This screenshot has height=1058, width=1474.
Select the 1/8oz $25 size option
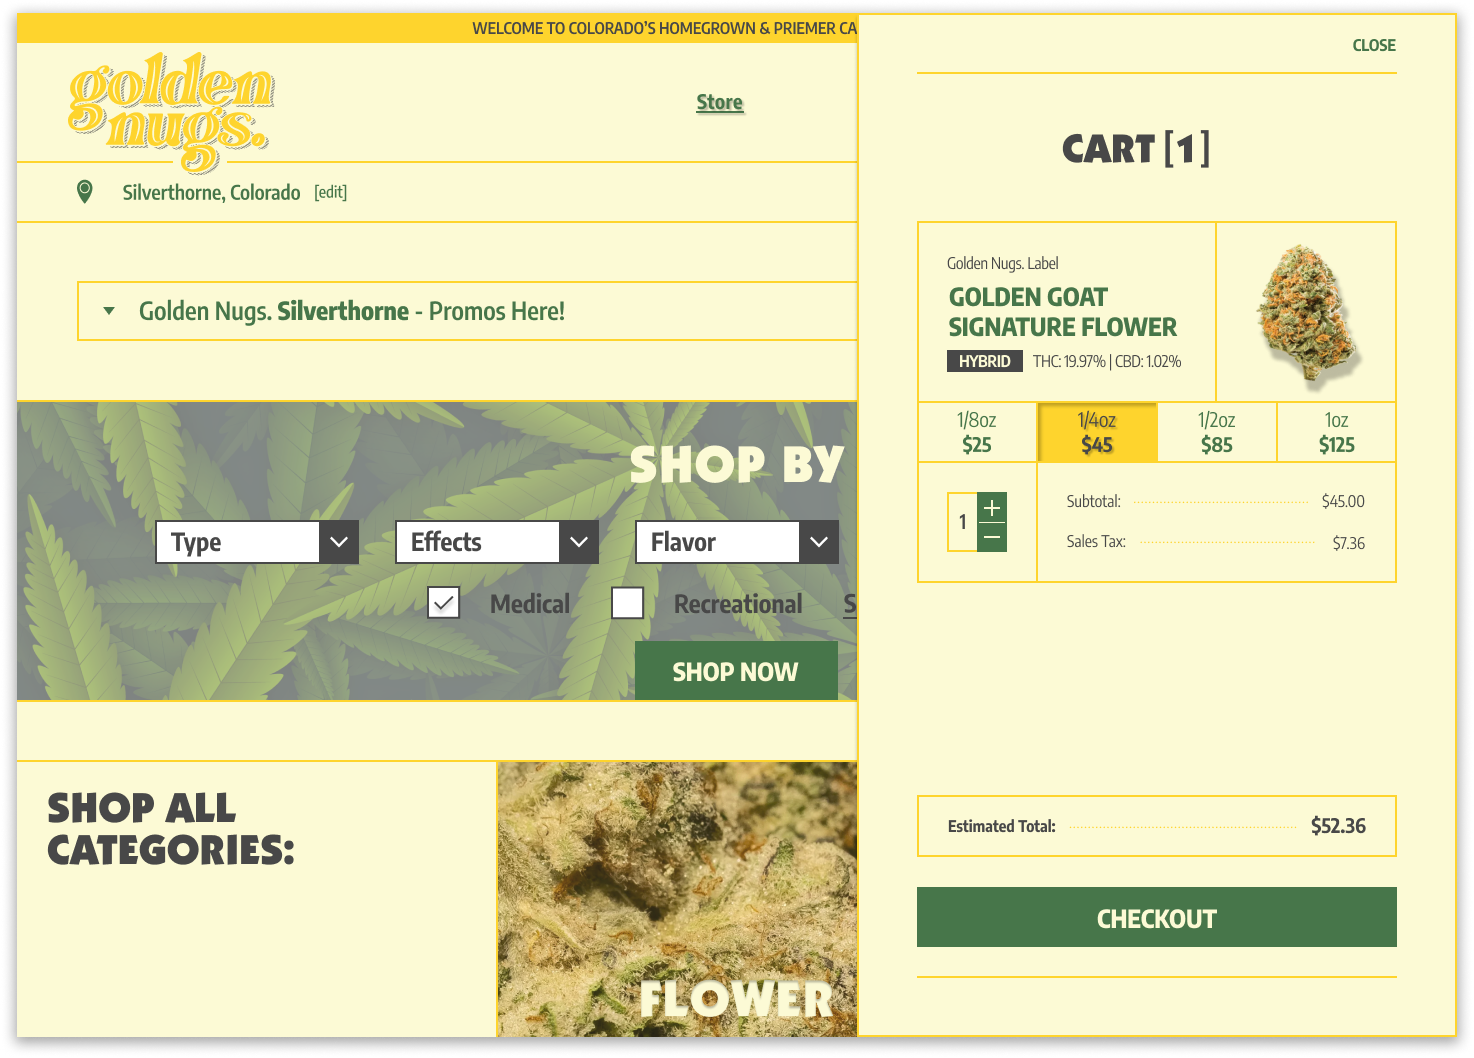977,432
